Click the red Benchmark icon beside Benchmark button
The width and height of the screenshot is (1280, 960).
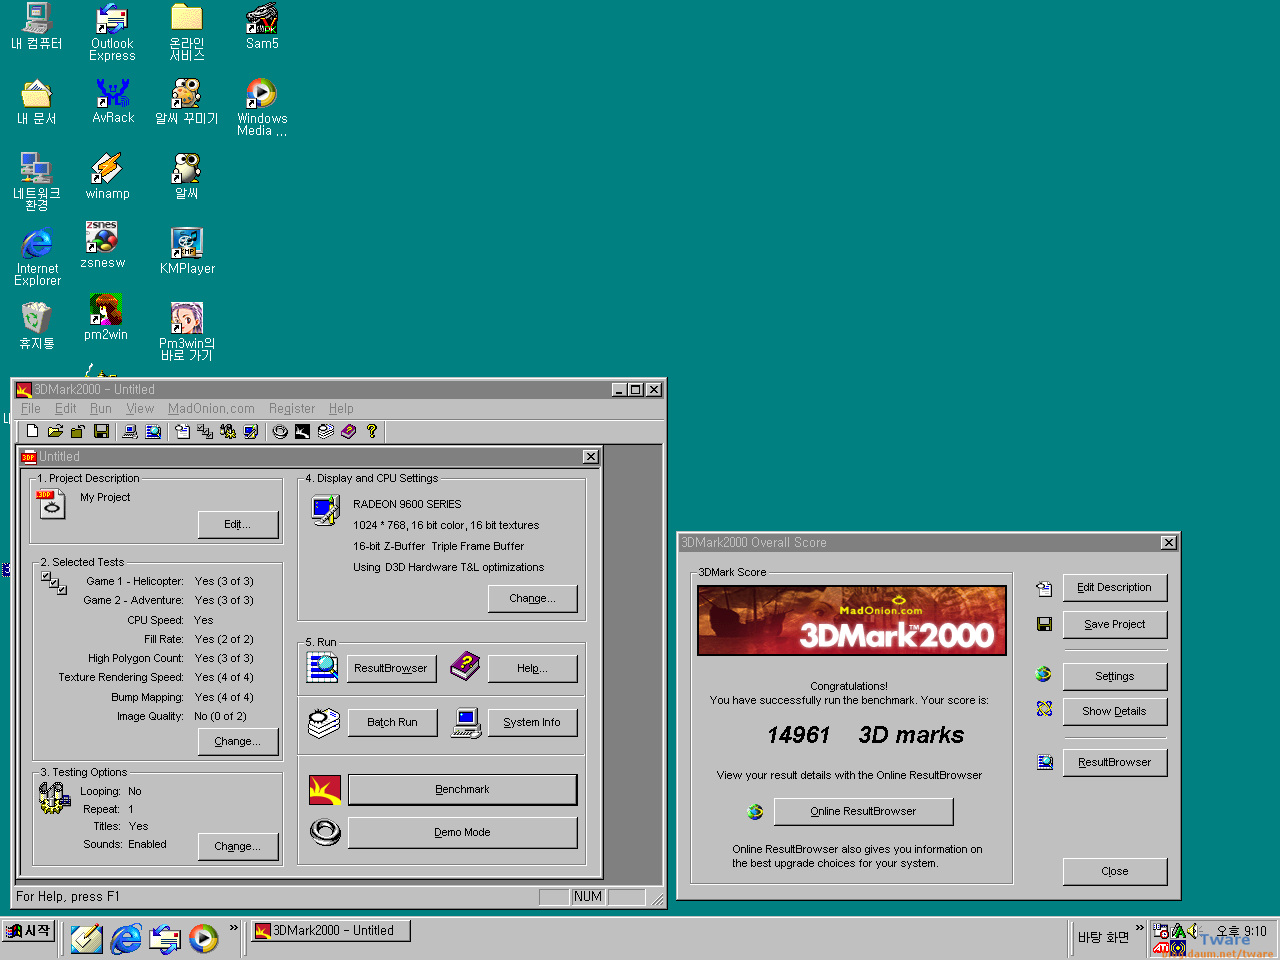325,790
